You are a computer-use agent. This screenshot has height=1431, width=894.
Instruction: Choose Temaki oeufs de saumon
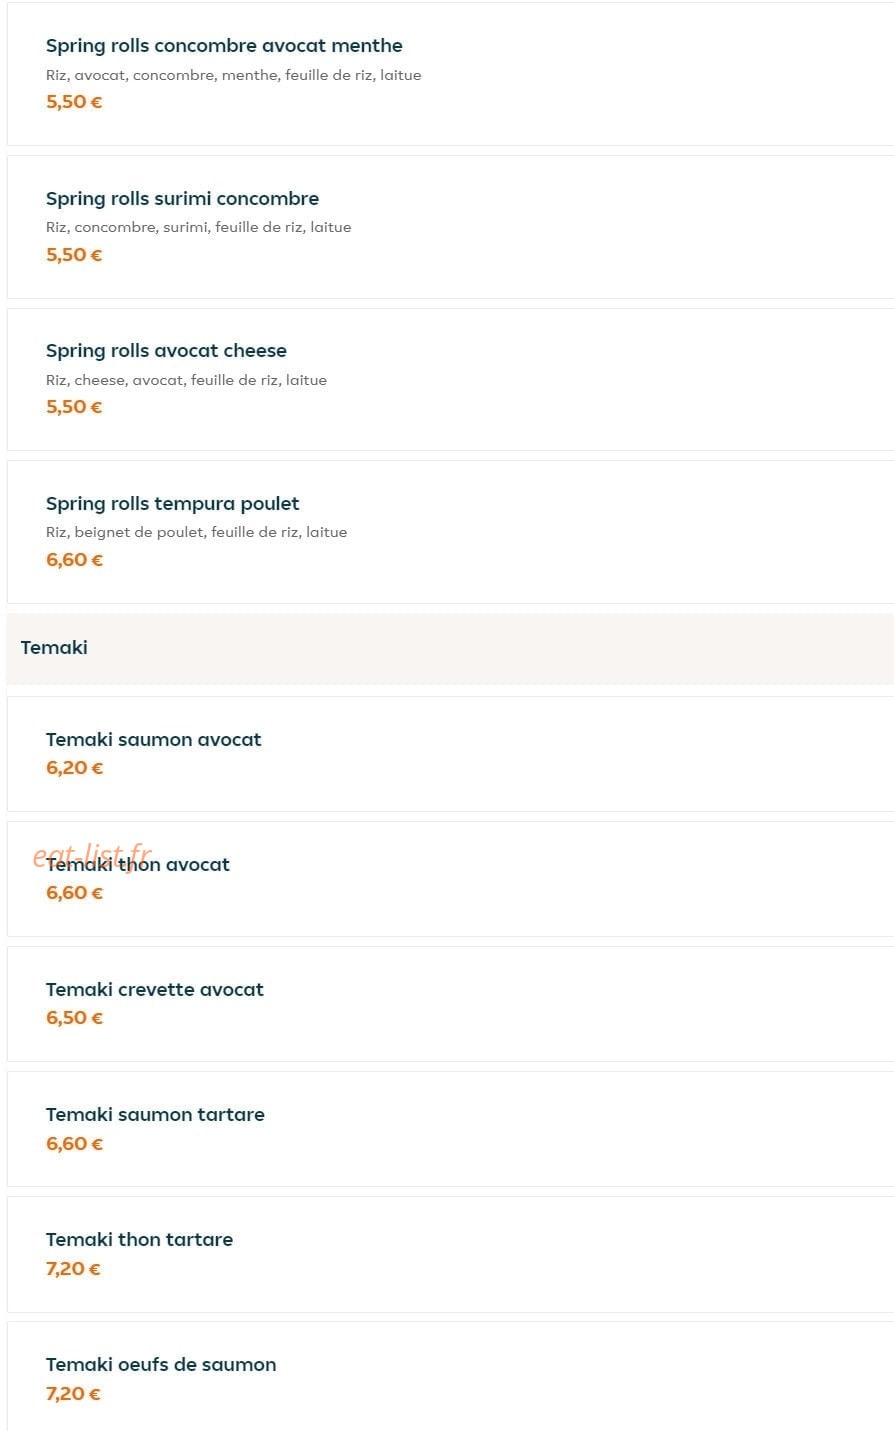[450, 1377]
